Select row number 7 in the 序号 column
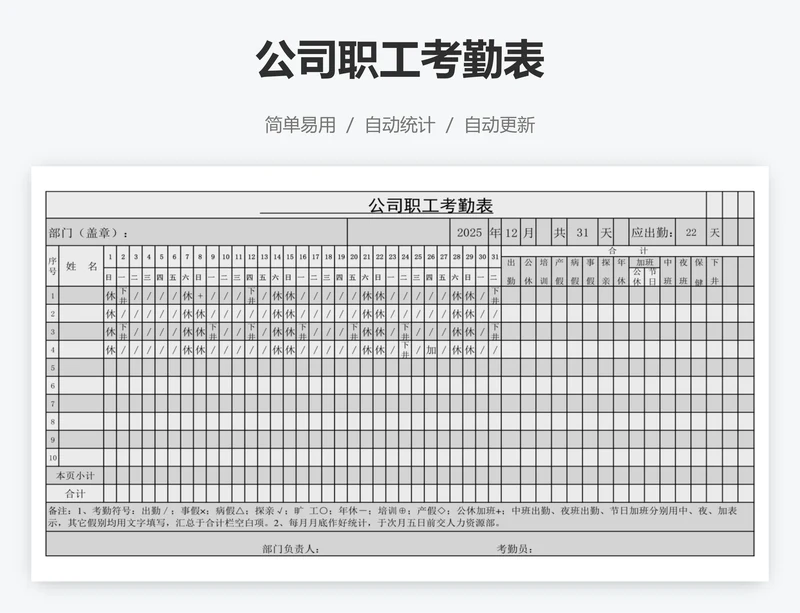The image size is (800, 613). [x=53, y=404]
